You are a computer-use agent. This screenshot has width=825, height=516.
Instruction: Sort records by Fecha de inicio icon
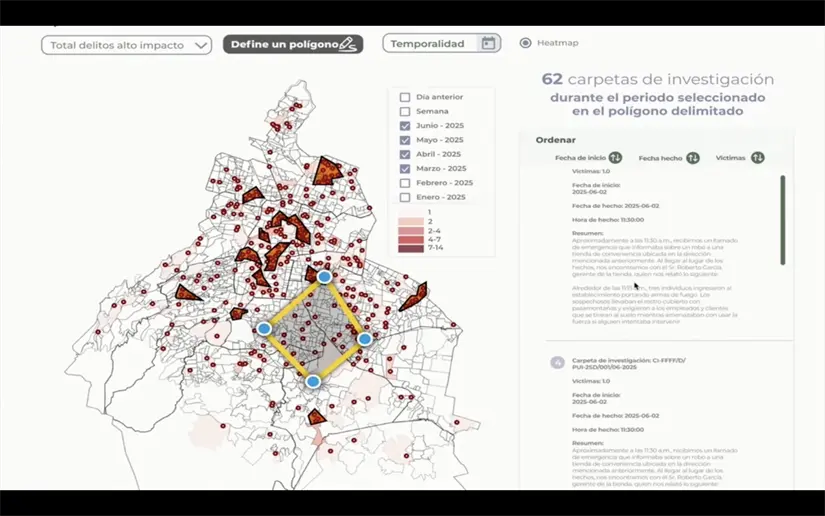(x=615, y=158)
